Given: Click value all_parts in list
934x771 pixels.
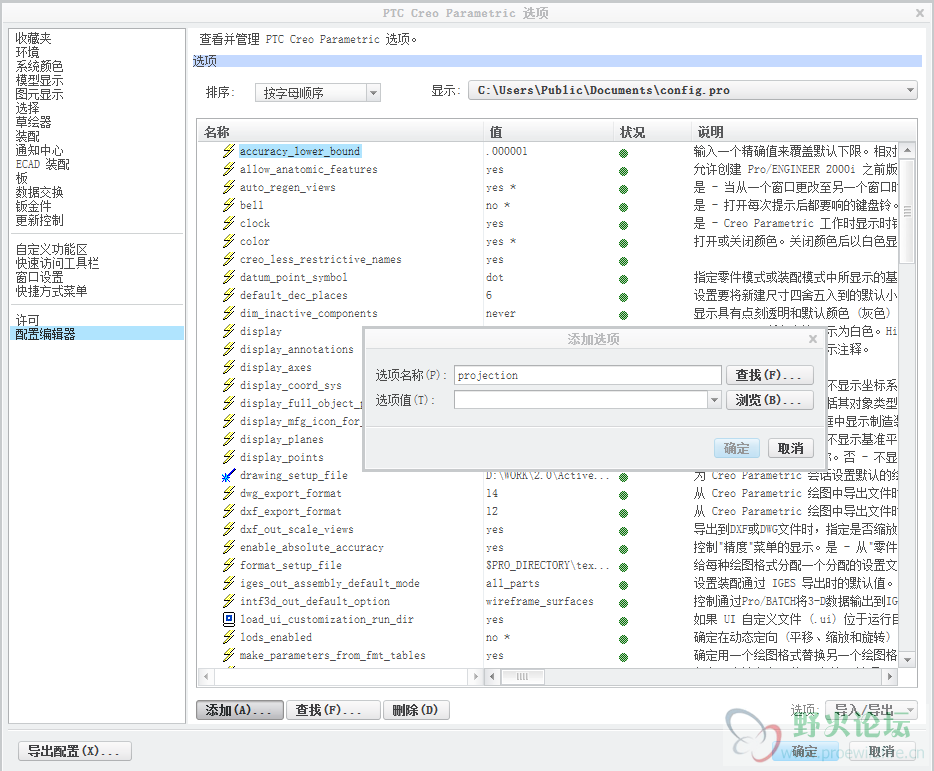Looking at the screenshot, I should pos(513,583).
